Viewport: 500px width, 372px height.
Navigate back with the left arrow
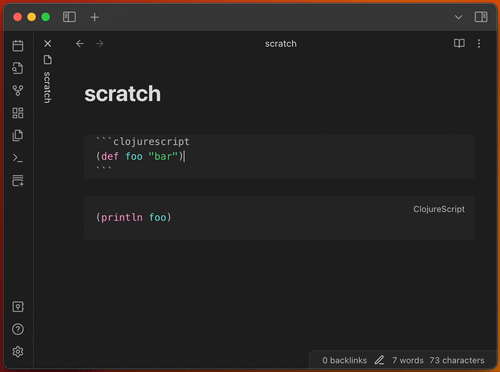(x=80, y=44)
